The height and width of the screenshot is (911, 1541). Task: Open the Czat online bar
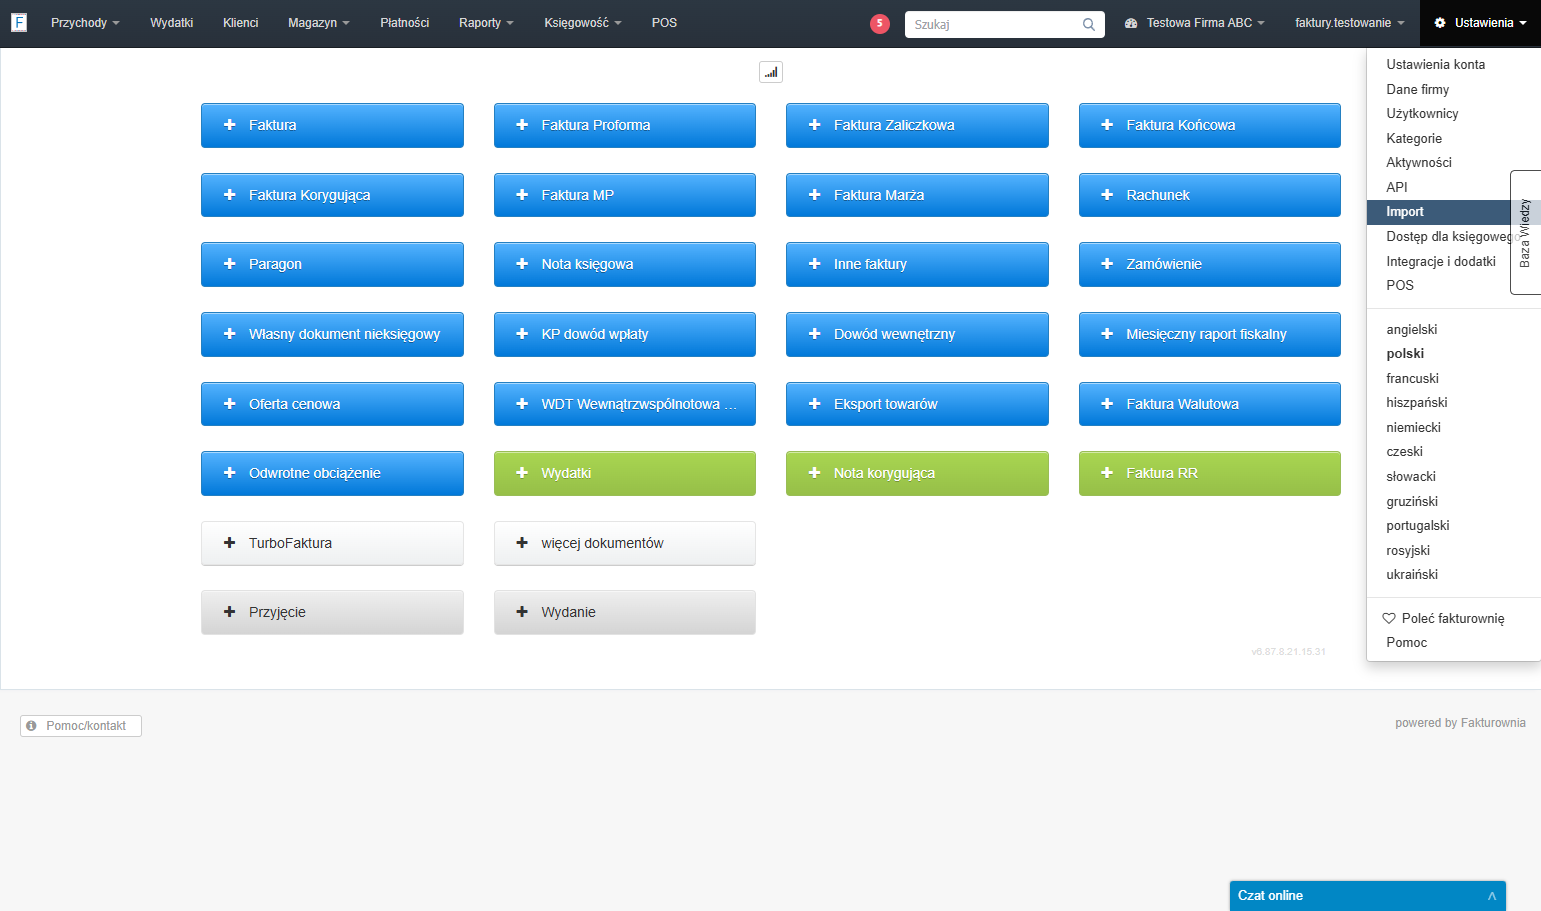coord(1367,896)
